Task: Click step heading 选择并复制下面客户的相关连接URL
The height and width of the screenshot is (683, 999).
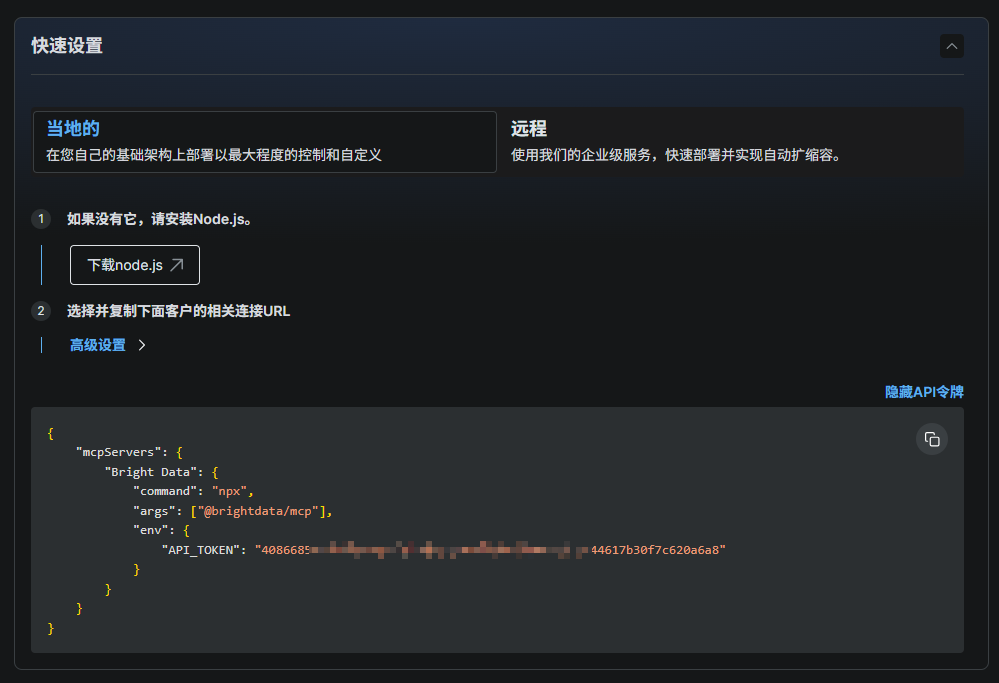Action: (178, 311)
